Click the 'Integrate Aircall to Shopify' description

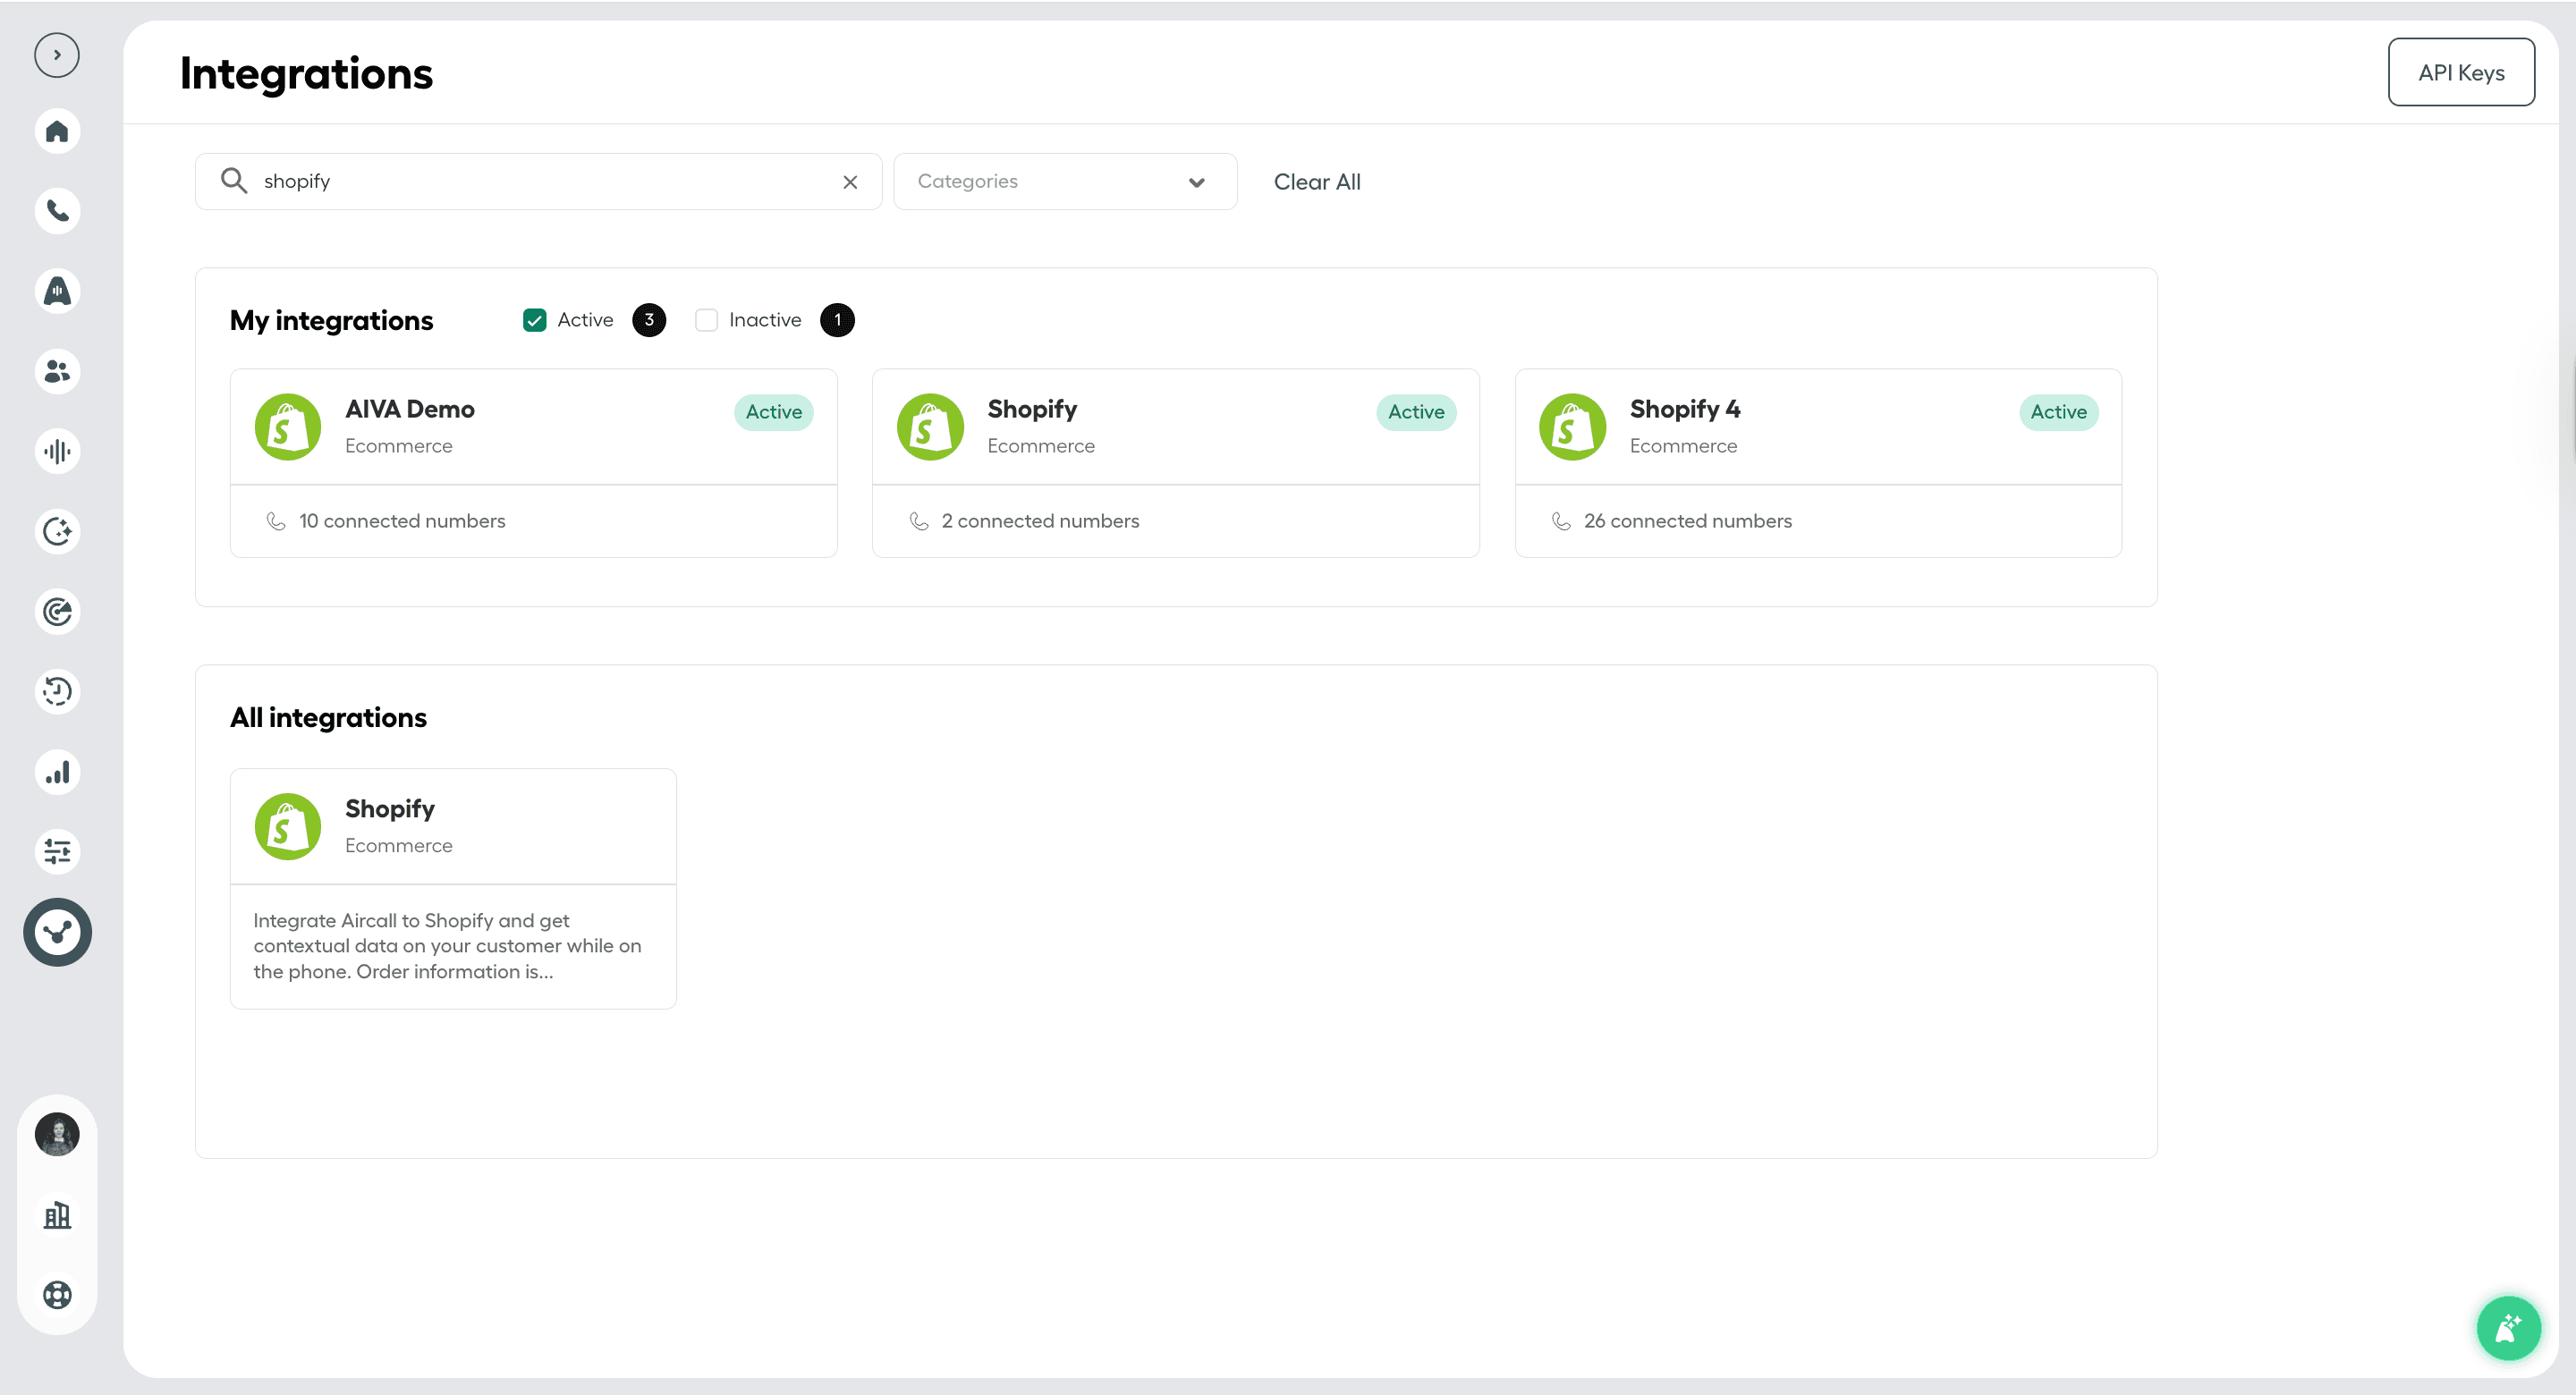tap(447, 946)
